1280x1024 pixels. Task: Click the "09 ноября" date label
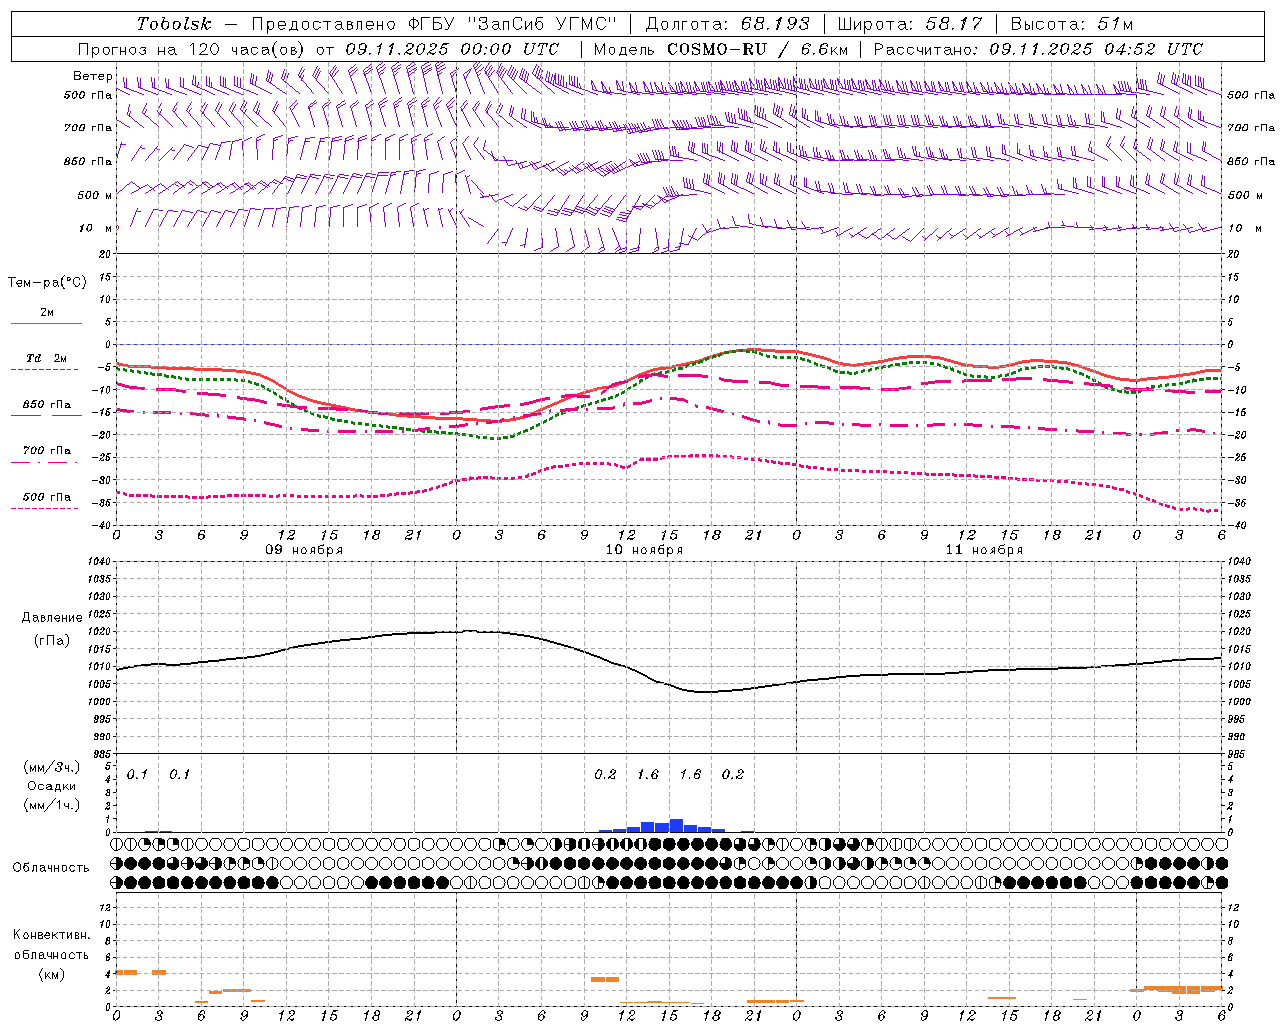tap(304, 550)
